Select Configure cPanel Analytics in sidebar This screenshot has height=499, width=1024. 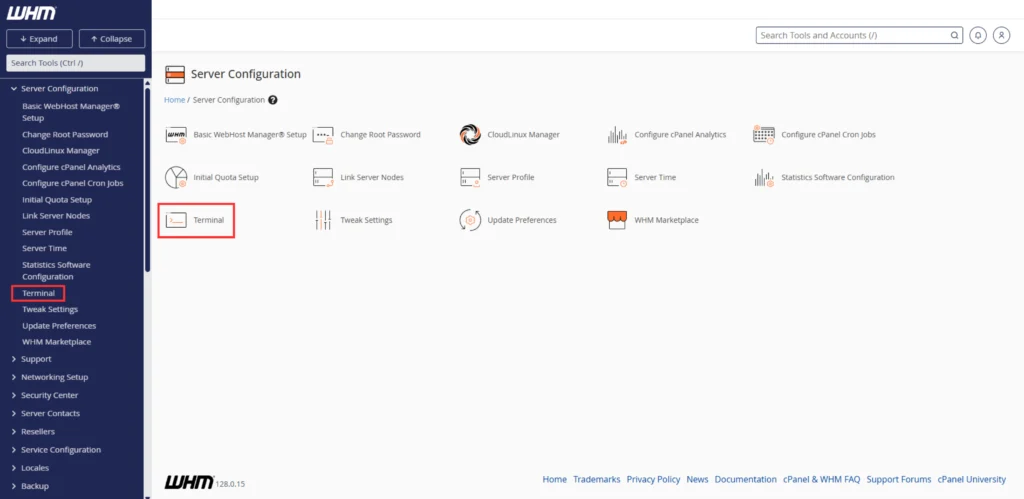(x=71, y=167)
